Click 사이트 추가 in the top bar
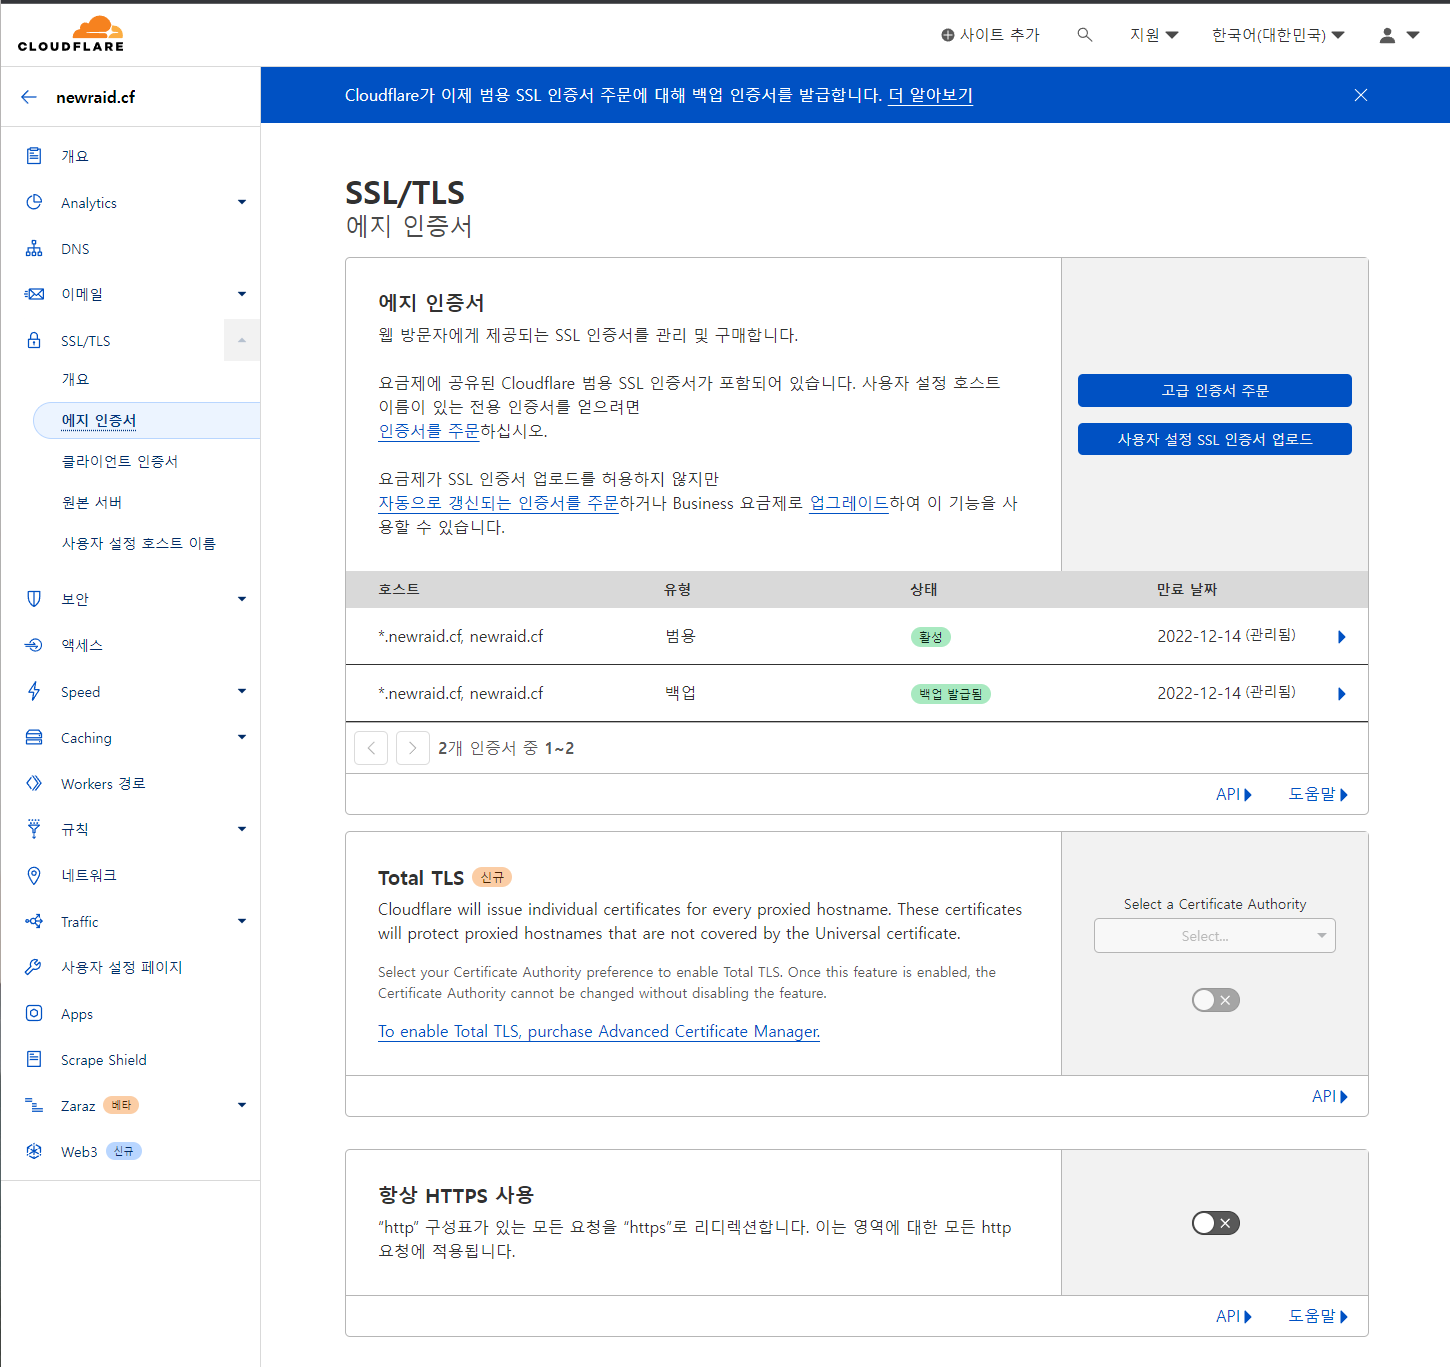The height and width of the screenshot is (1367, 1450). (990, 35)
